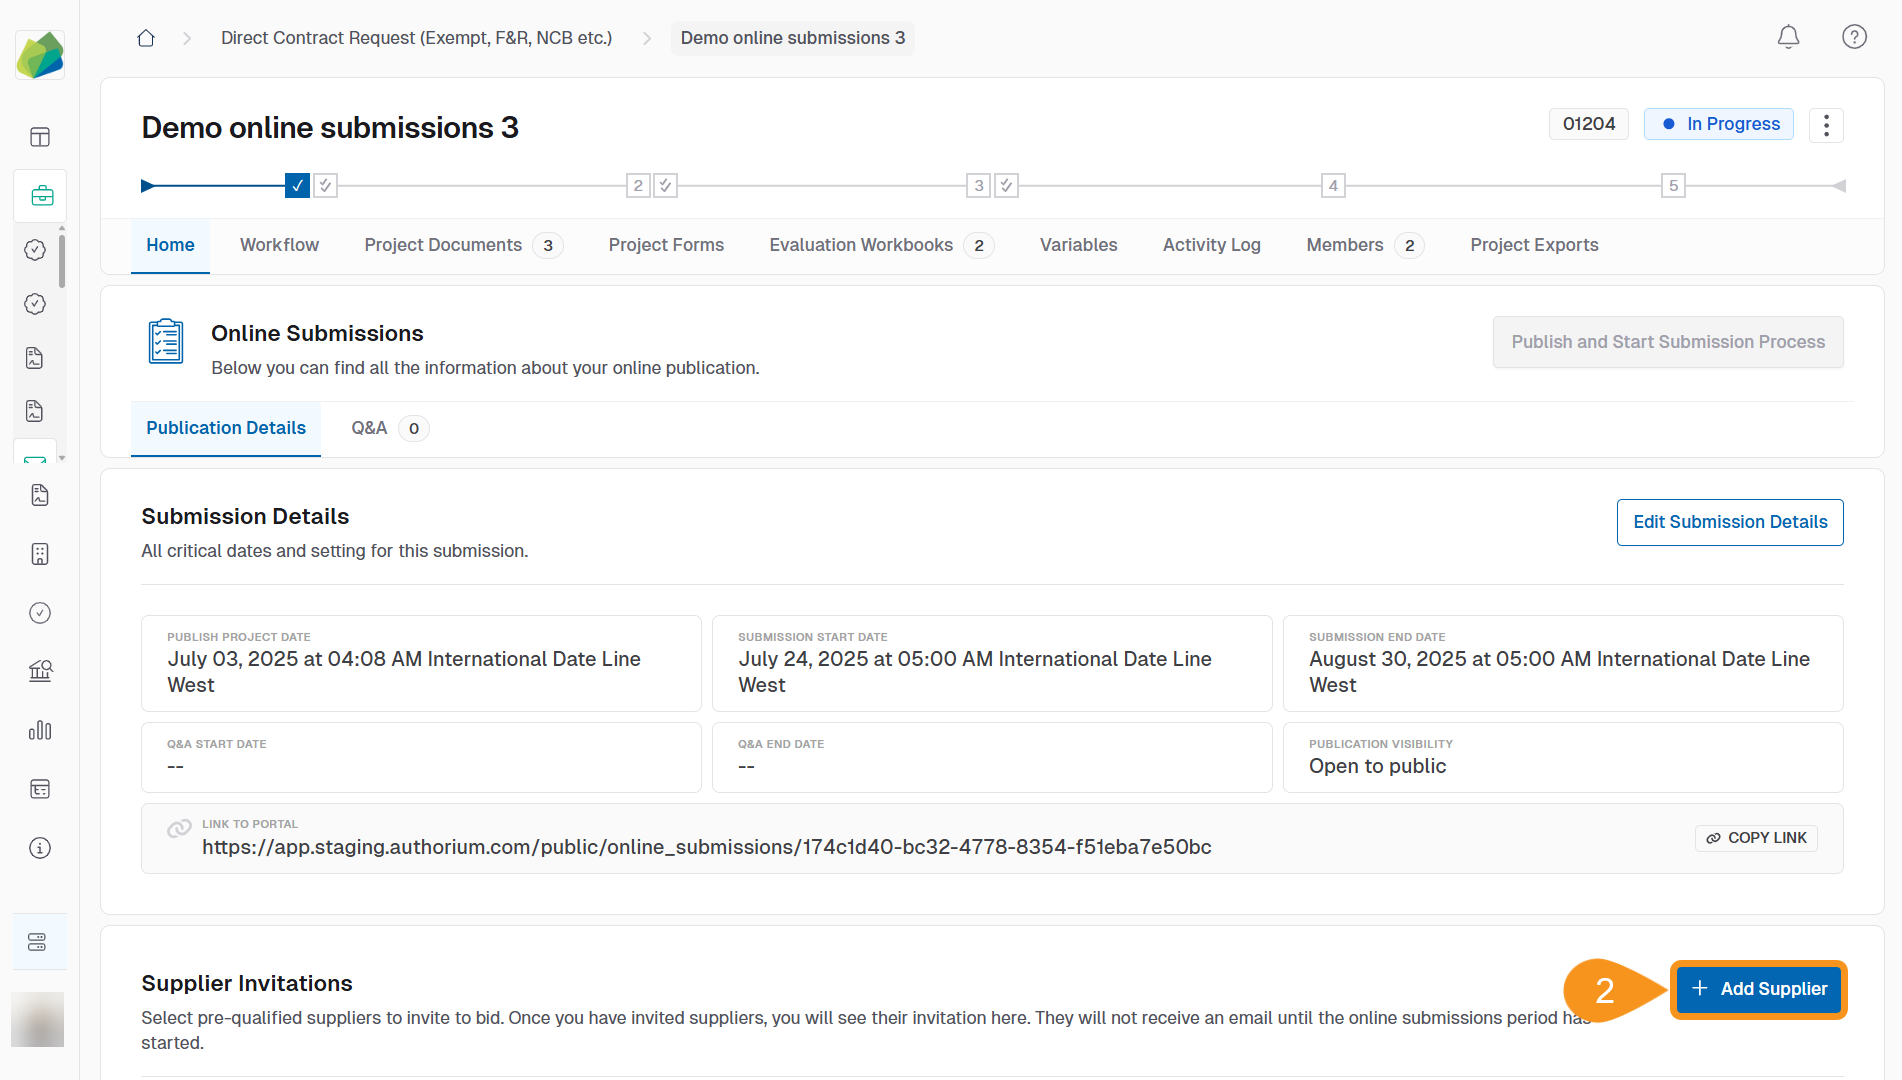
Task: Click double-check box next to step 2
Action: click(x=666, y=185)
